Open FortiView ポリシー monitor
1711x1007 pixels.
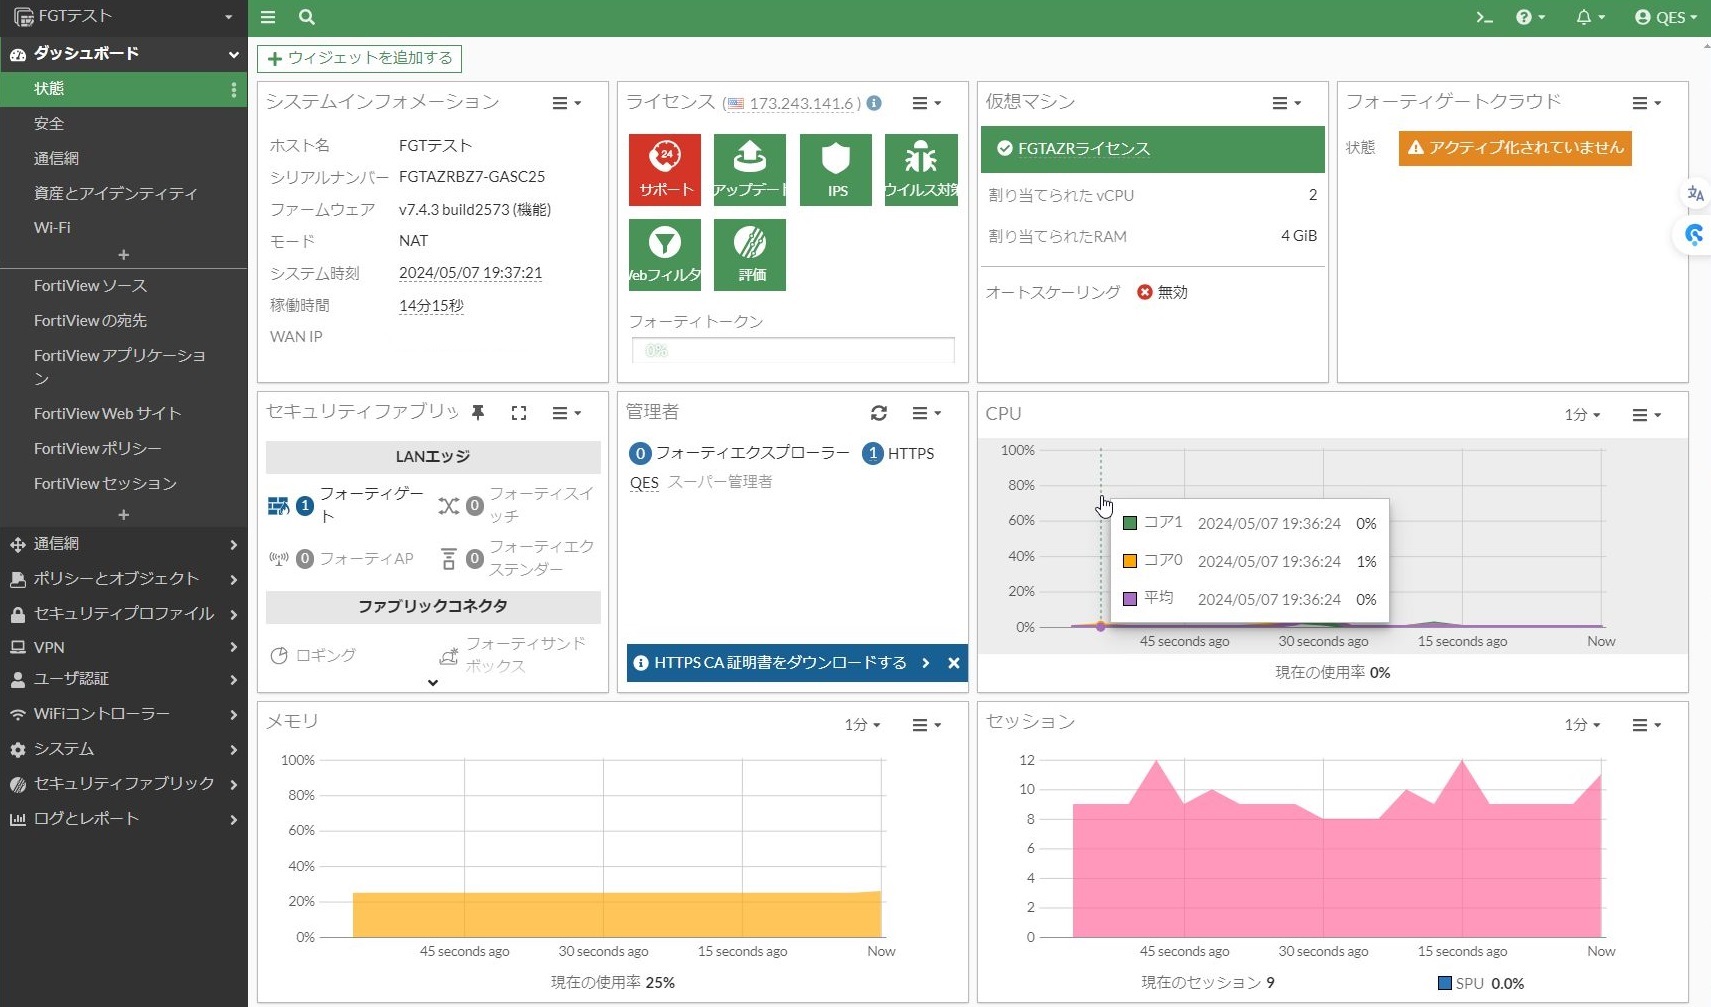(97, 449)
